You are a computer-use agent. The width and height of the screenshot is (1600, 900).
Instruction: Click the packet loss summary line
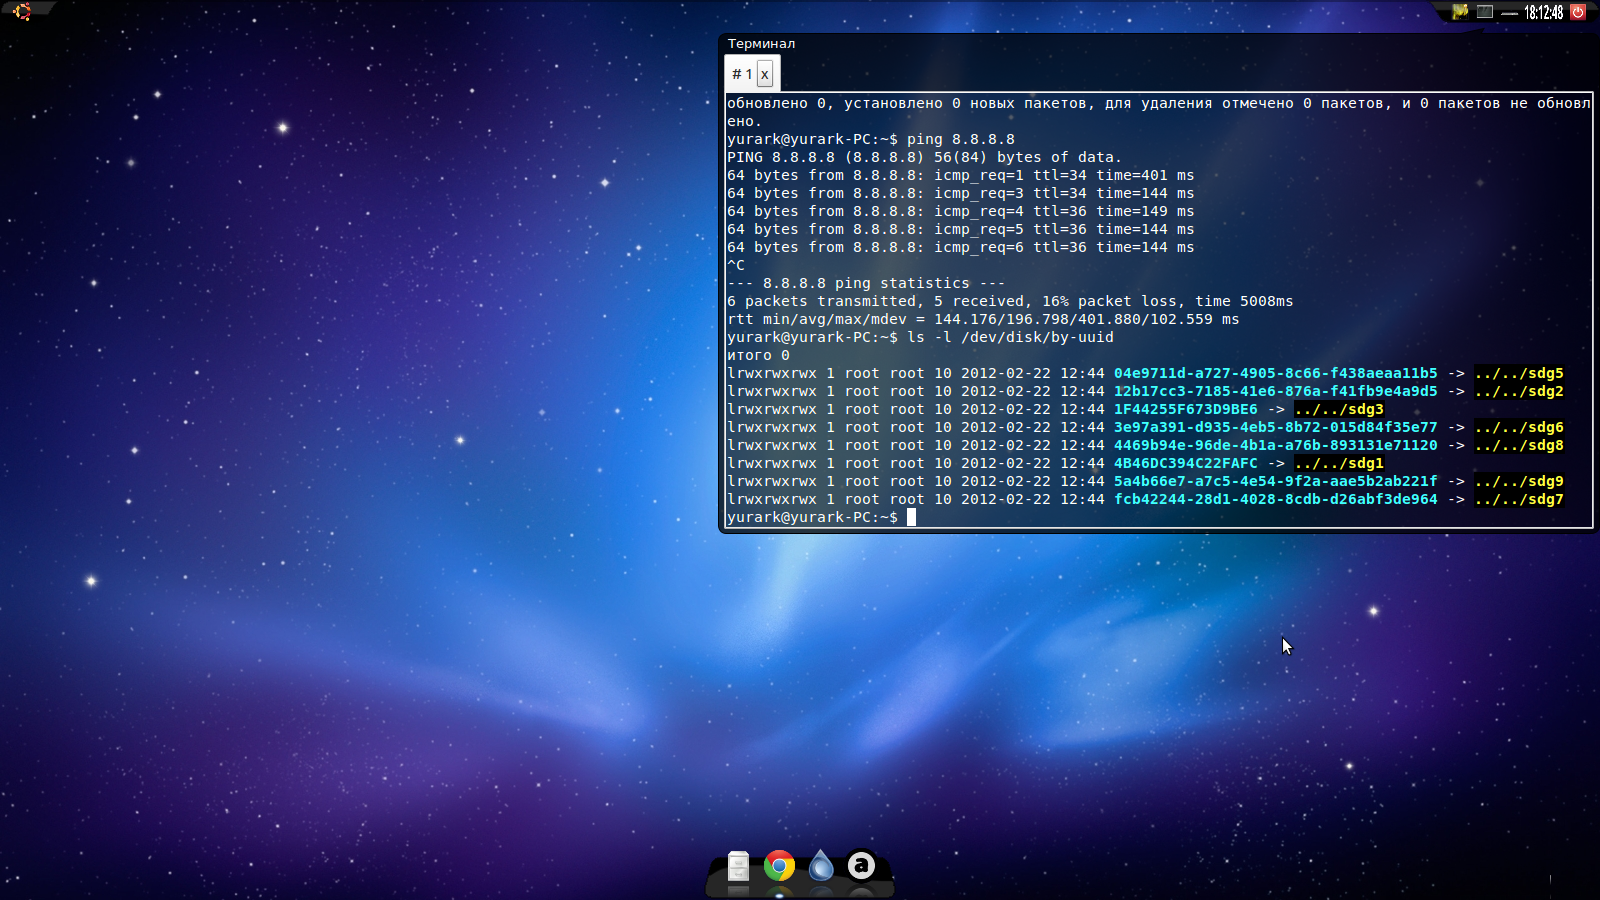point(1010,301)
